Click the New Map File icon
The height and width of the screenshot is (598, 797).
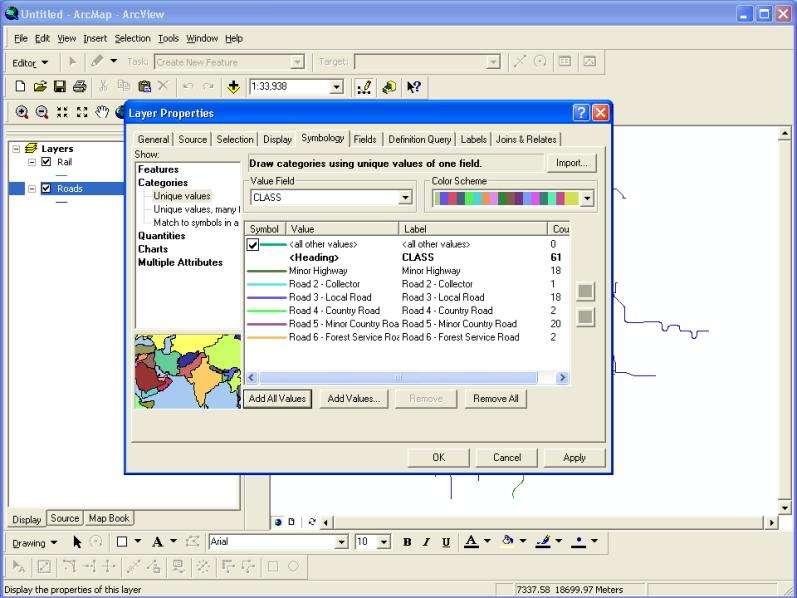20,86
